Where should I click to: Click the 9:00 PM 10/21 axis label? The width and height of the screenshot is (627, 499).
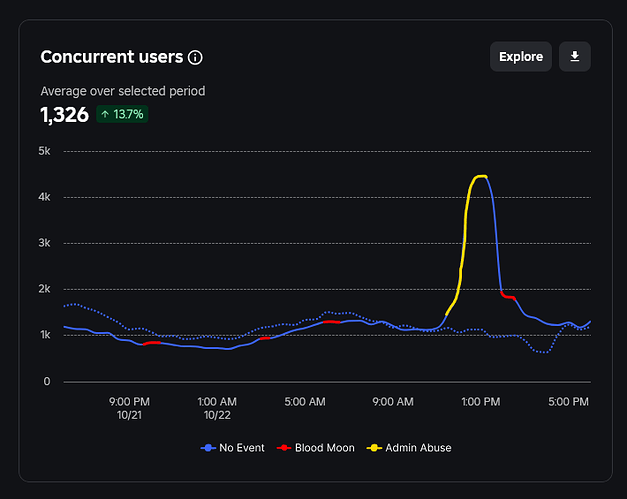(x=129, y=408)
